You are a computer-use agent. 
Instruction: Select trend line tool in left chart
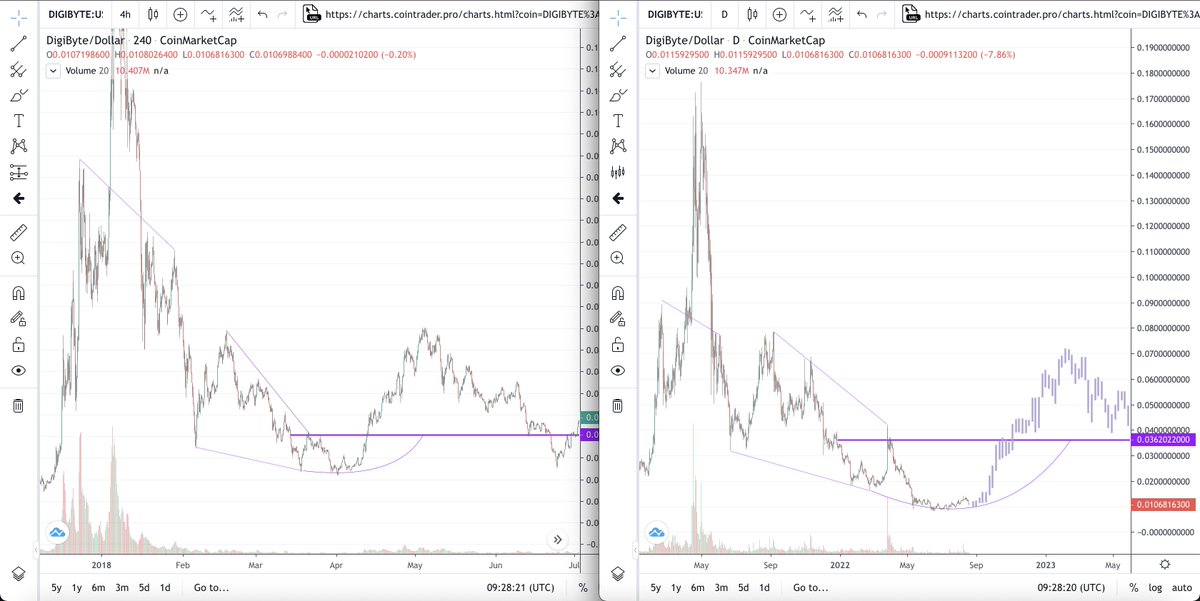point(18,44)
